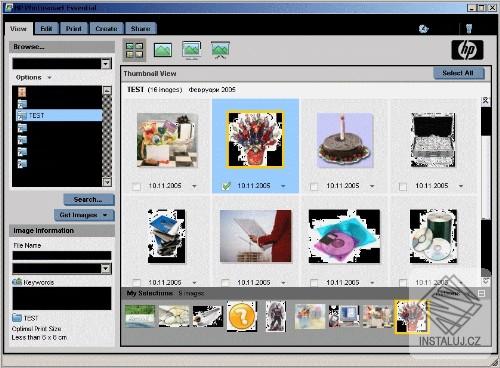Click the last folder icon in tree
Image resolution: width=500 pixels, height=368 pixels.
pos(22,163)
